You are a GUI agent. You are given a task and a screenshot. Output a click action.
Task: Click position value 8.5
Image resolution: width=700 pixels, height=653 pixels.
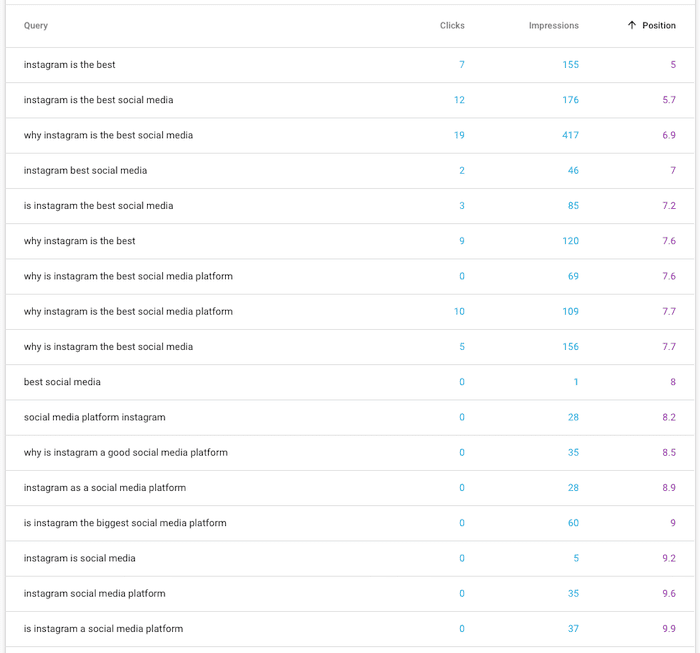pyautogui.click(x=669, y=453)
